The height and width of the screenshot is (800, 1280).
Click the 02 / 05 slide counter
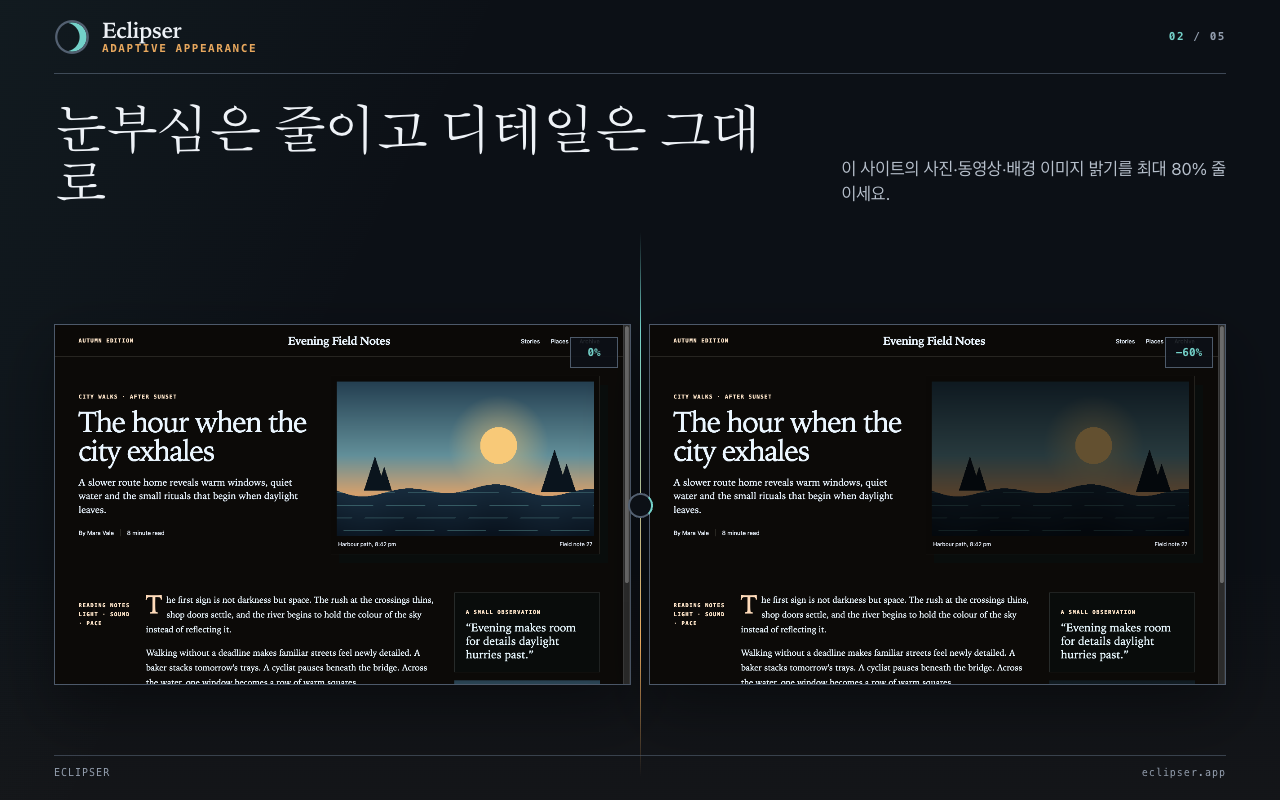1197,36
